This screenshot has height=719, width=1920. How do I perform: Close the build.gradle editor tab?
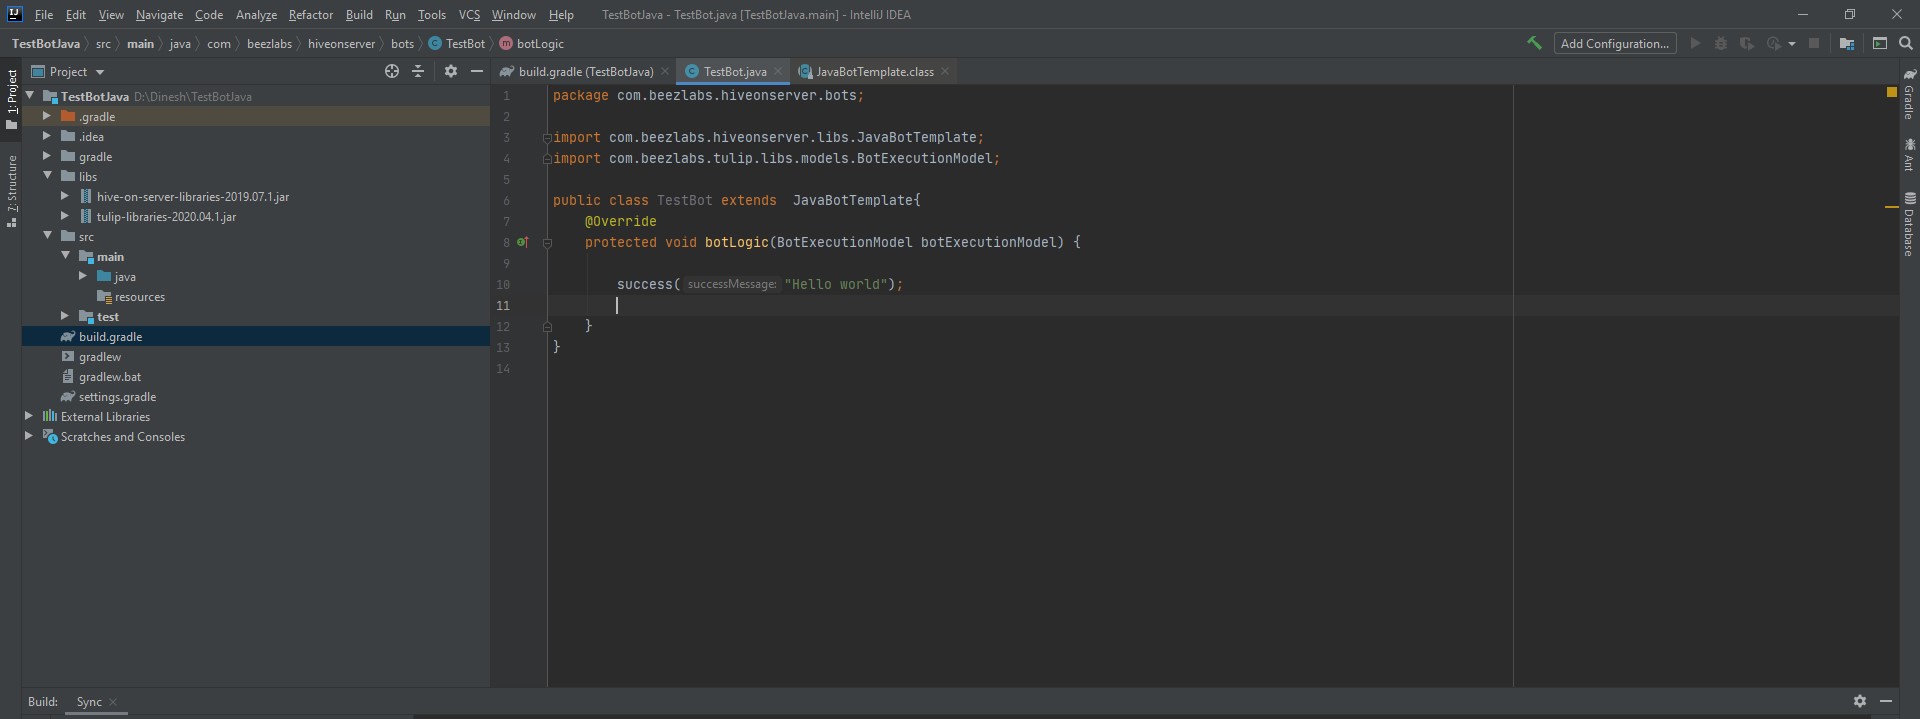click(x=665, y=71)
